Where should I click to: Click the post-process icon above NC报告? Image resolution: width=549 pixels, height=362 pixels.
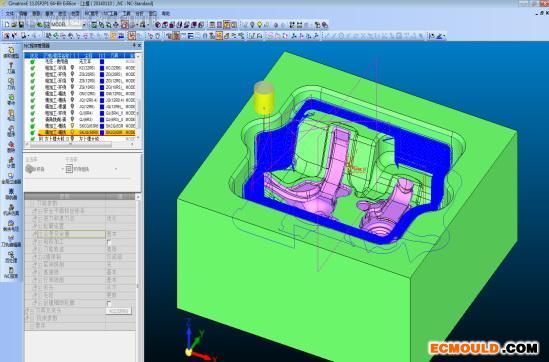coord(11,257)
